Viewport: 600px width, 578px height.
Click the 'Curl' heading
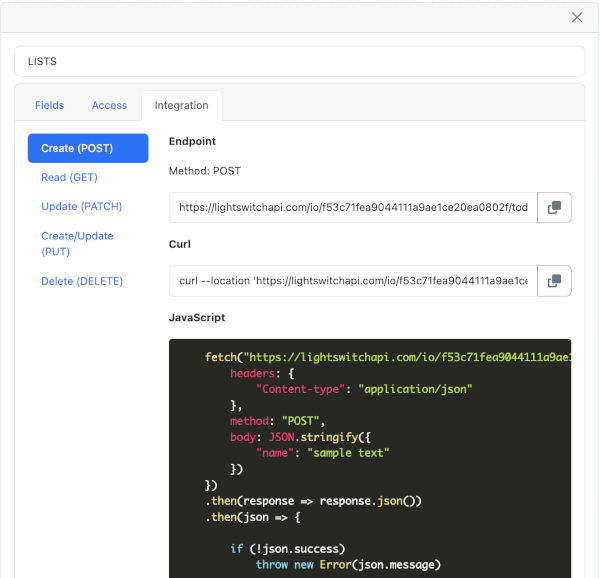click(179, 244)
